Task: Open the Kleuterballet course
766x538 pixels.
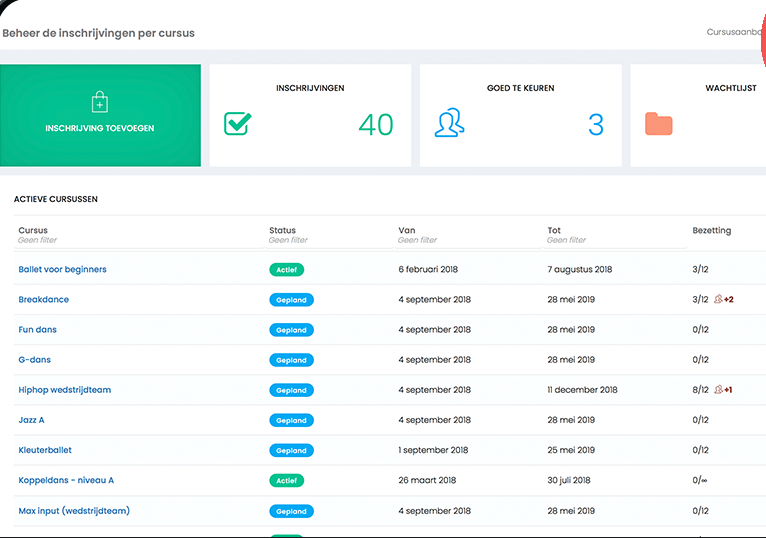Action: coord(45,450)
